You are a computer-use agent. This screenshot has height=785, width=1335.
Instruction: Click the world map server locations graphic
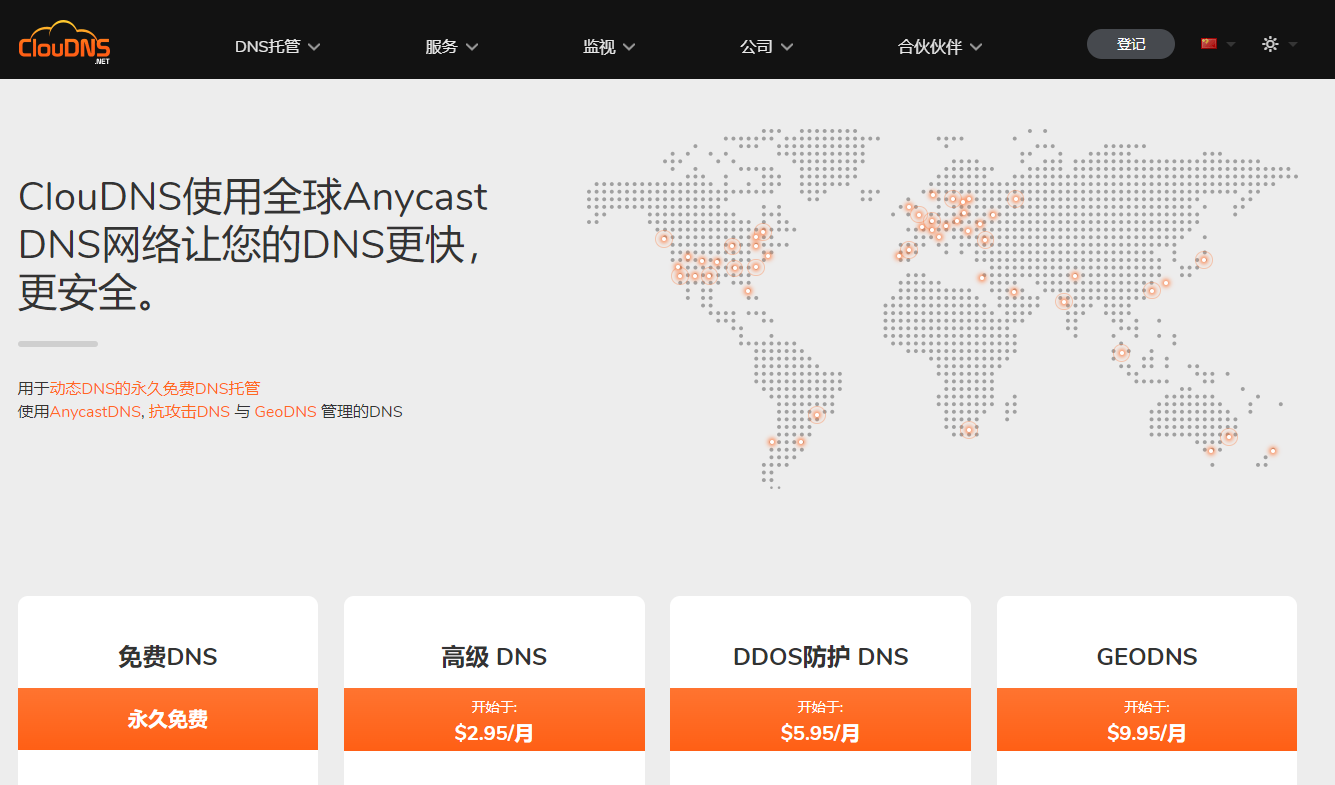(941, 308)
